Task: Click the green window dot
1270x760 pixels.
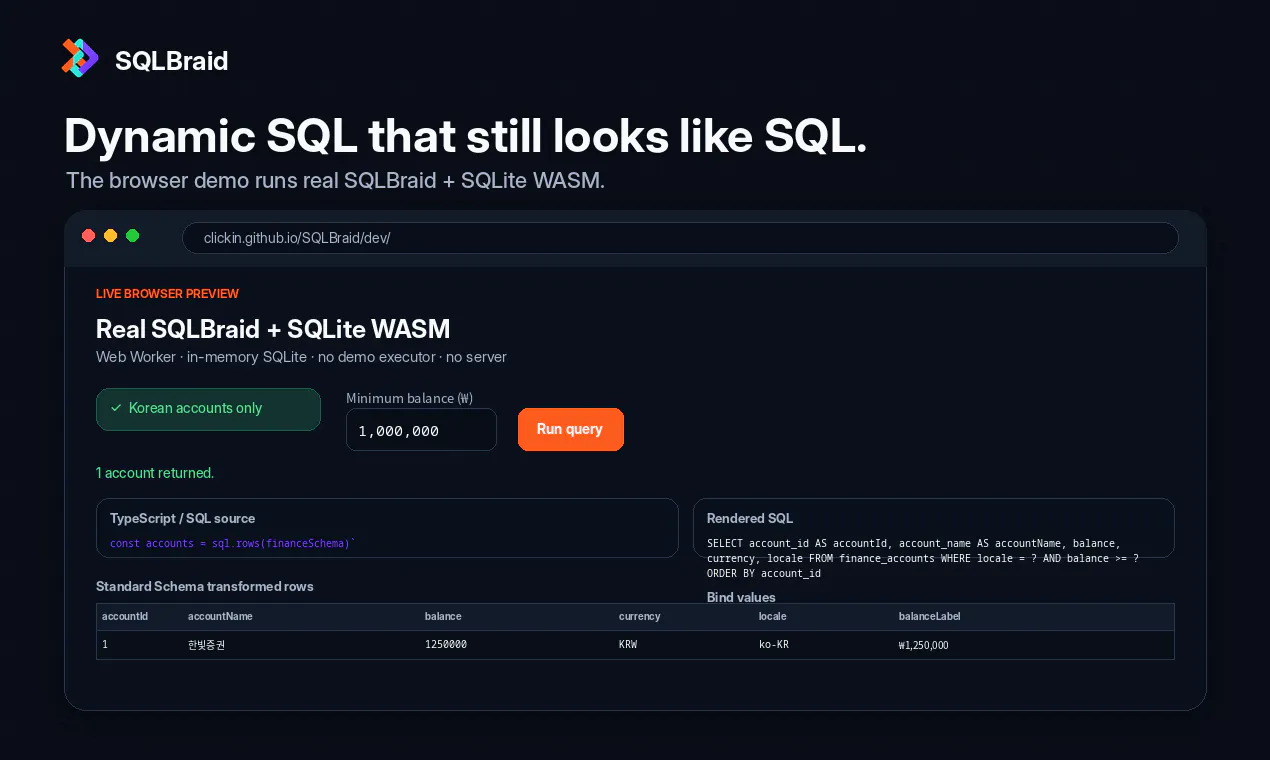Action: coord(132,236)
